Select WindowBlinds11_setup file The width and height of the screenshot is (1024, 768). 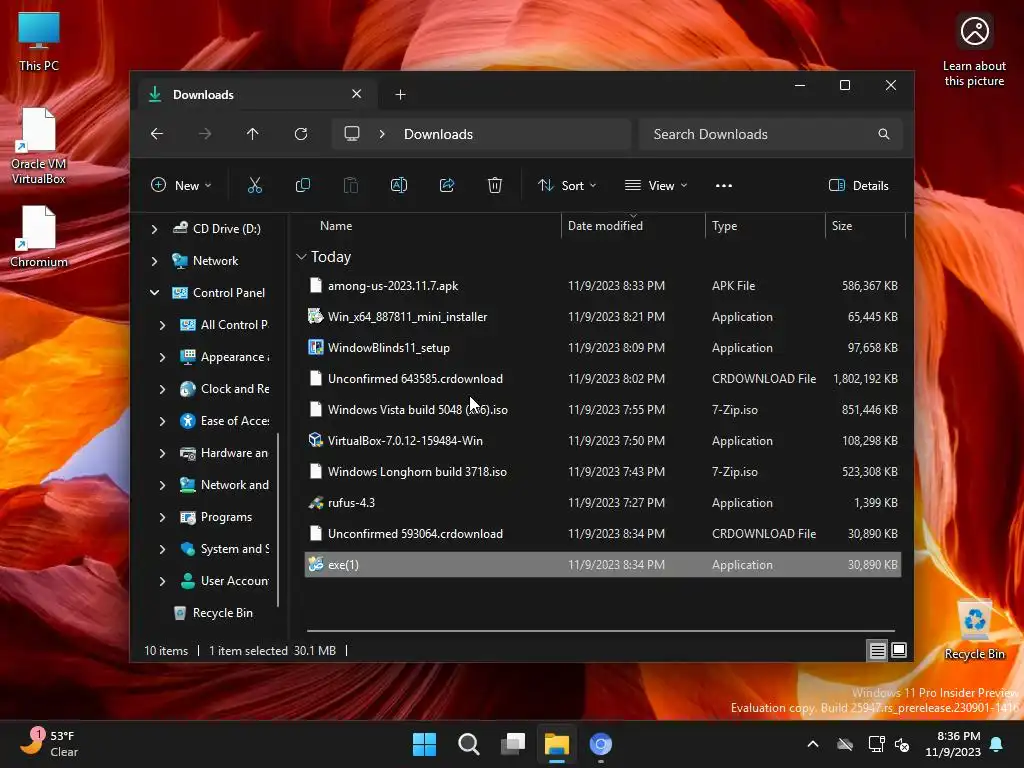[603, 347]
